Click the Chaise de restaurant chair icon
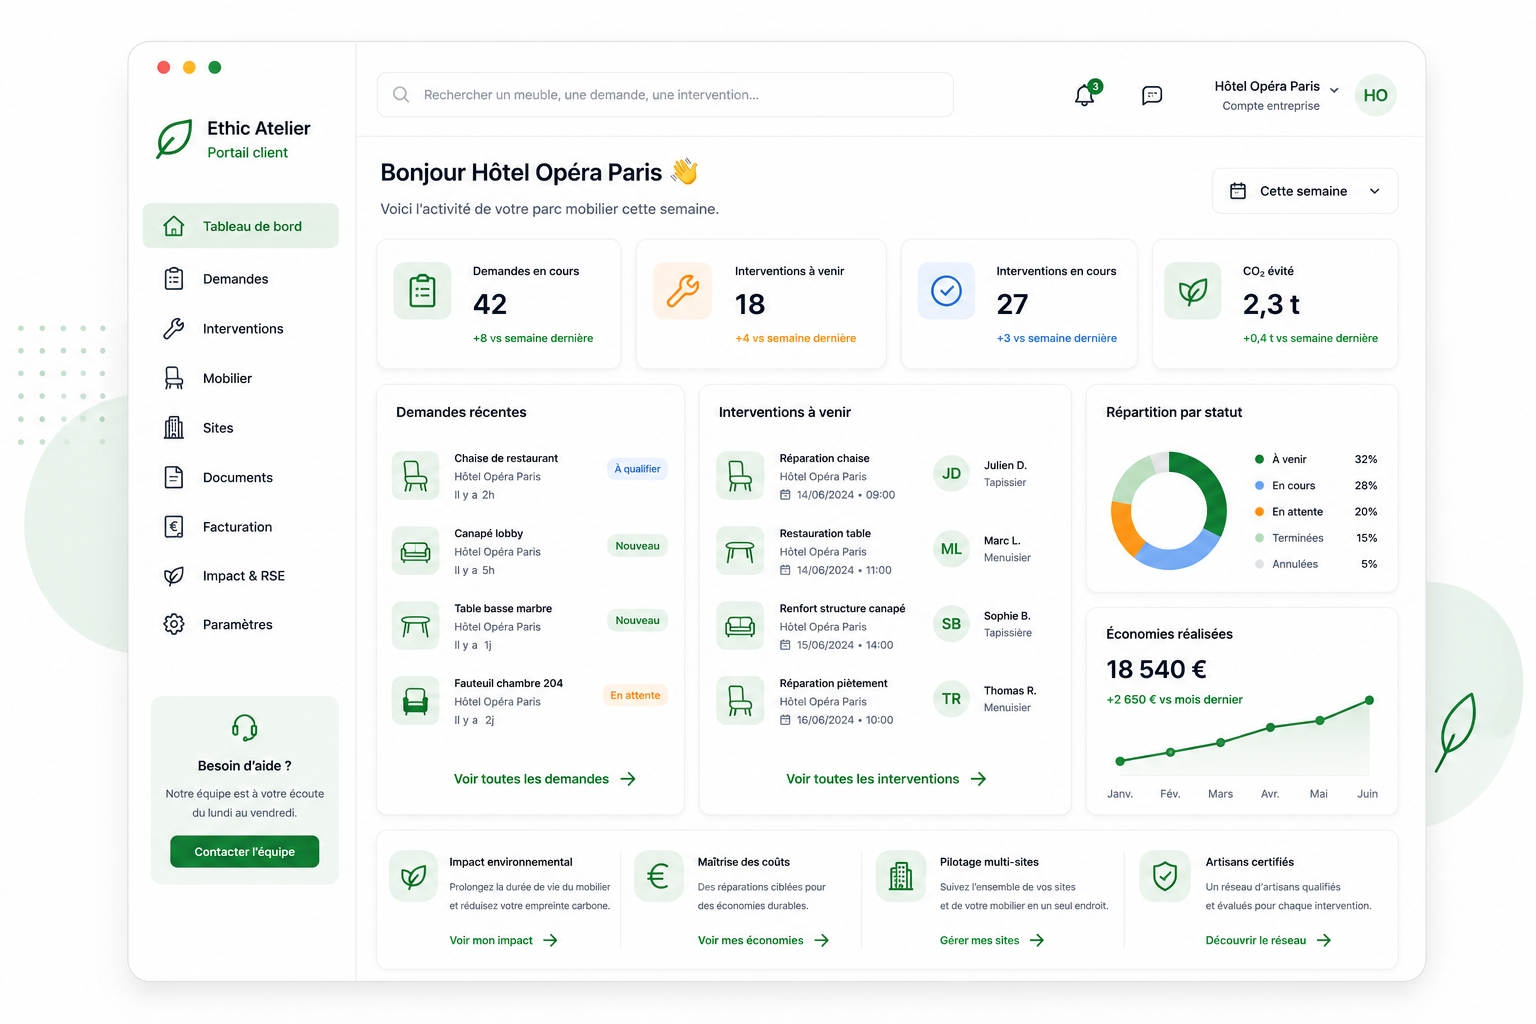The image size is (1536, 1024). coord(416,476)
